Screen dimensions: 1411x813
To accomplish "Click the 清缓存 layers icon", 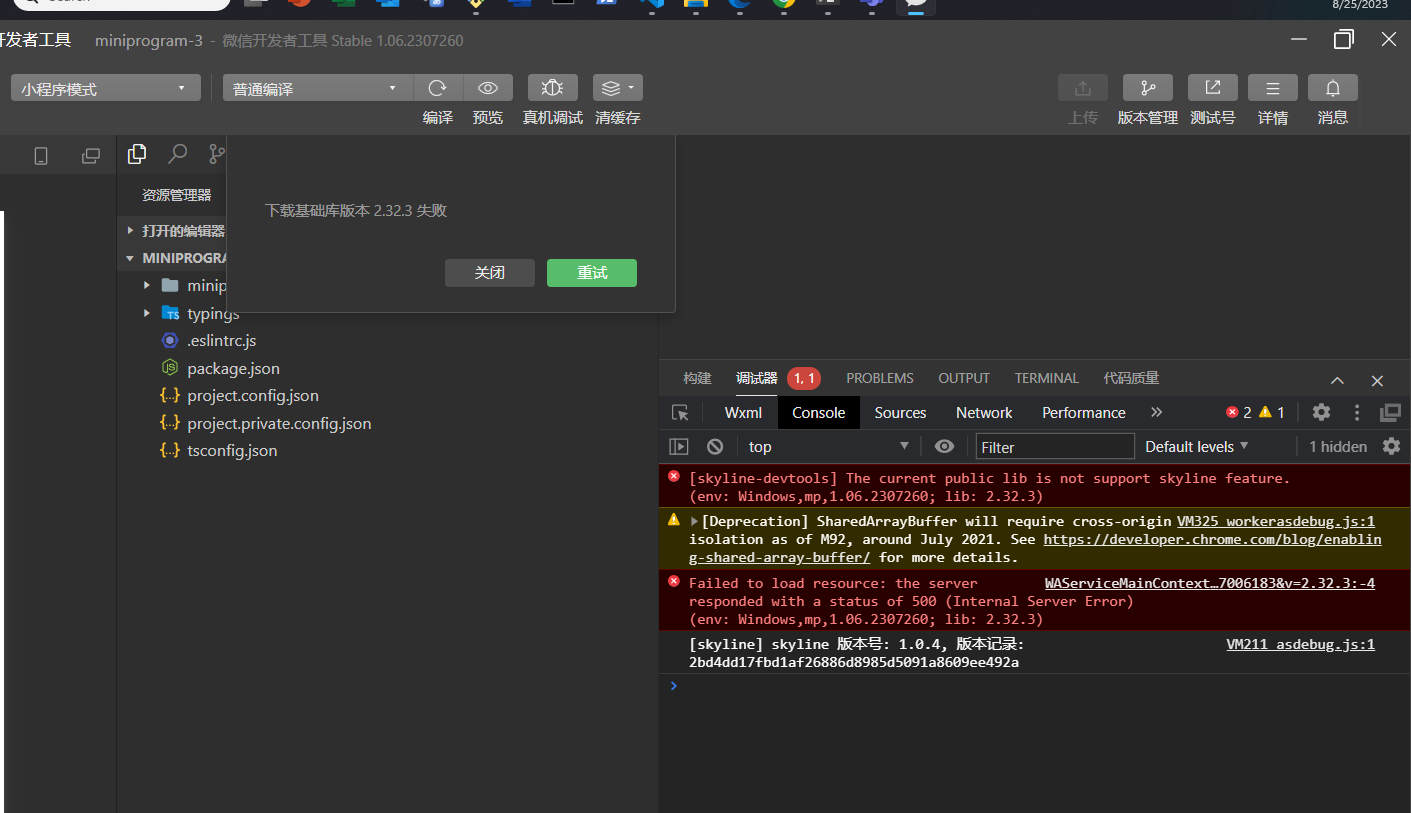I will click(611, 88).
